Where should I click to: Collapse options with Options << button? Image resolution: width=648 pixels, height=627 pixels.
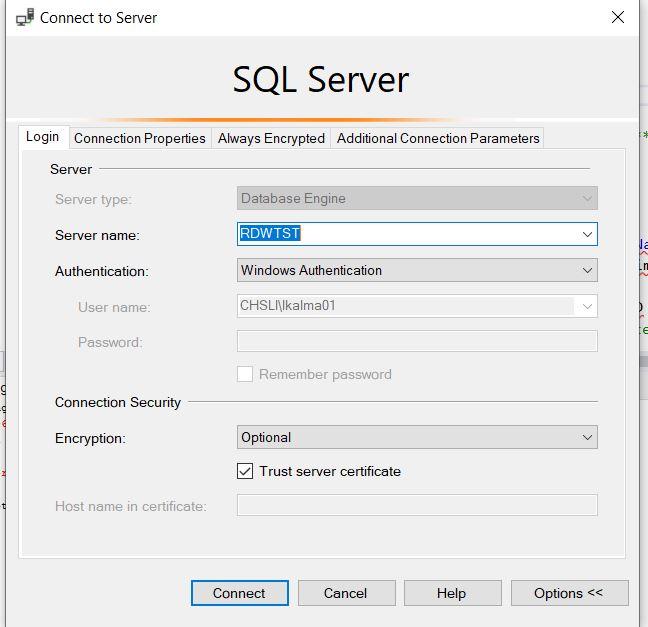click(x=569, y=593)
